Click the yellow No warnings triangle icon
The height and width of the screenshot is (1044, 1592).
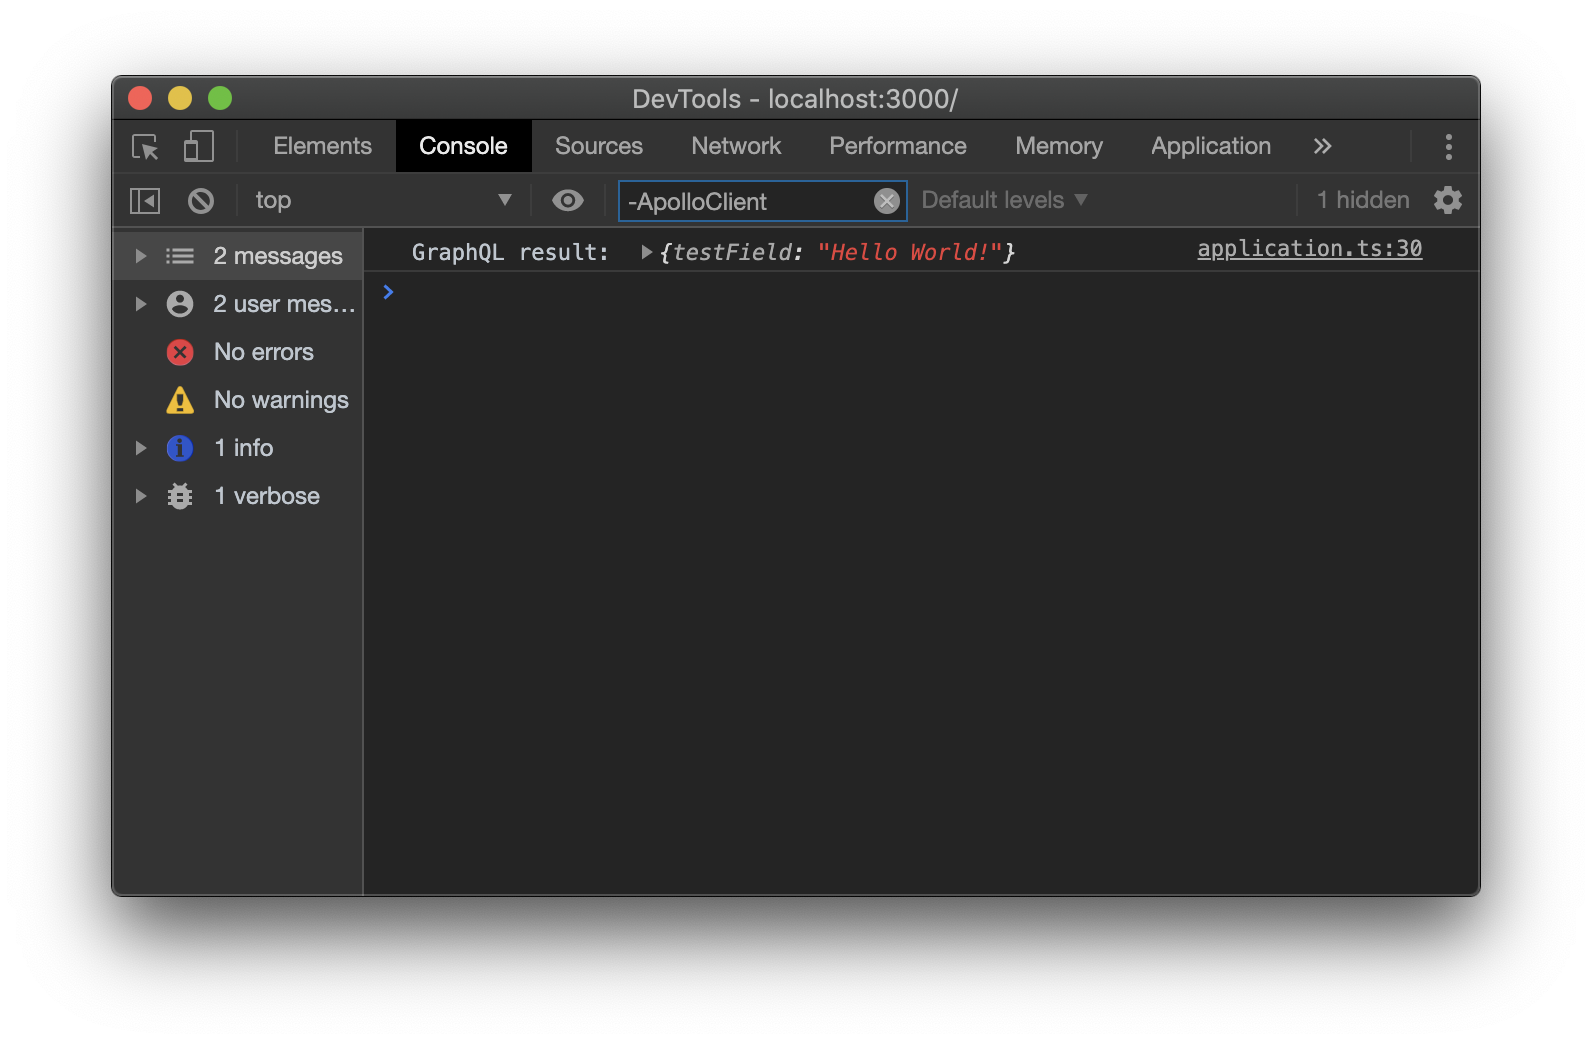click(x=180, y=400)
